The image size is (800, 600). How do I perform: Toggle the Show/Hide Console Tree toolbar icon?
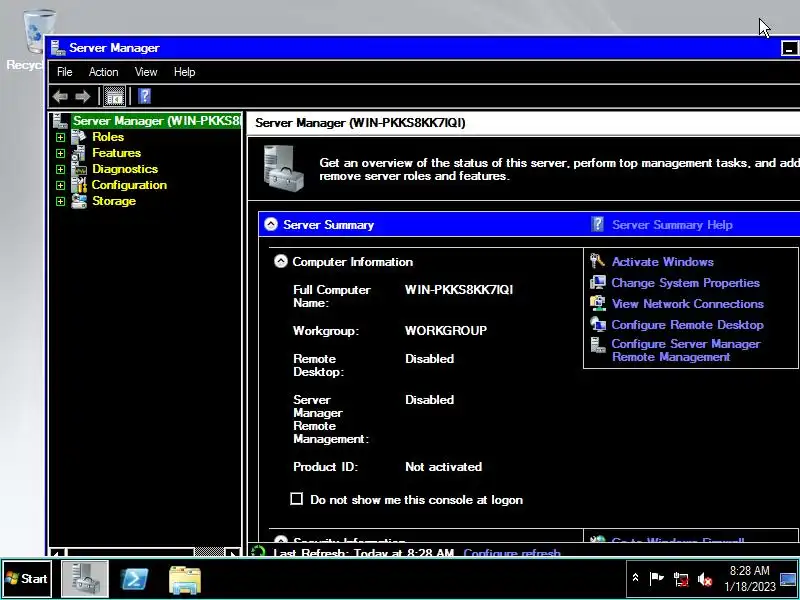(x=114, y=96)
